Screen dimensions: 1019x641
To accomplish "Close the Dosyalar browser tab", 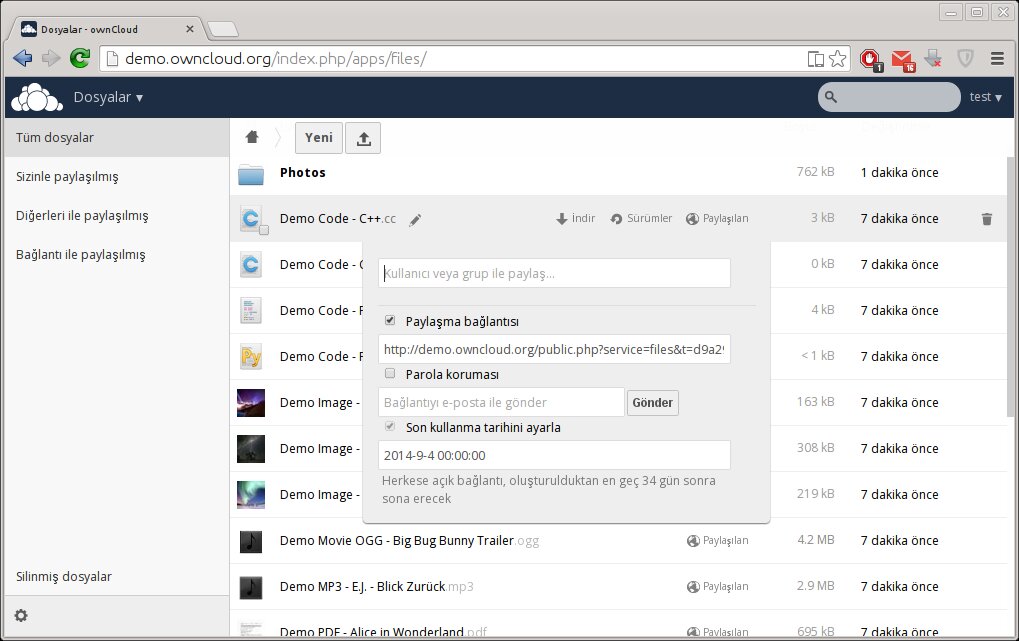I will [190, 29].
